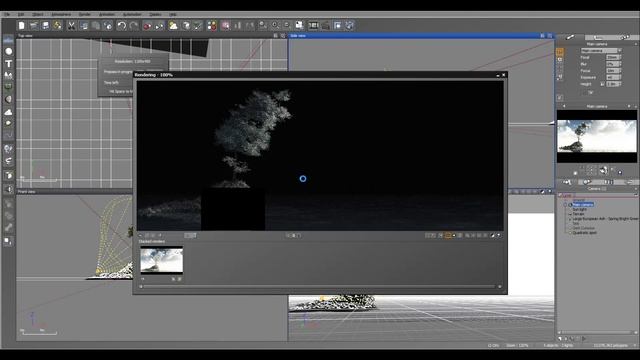
Task: Click the Open file folder icon
Action: coord(33,26)
